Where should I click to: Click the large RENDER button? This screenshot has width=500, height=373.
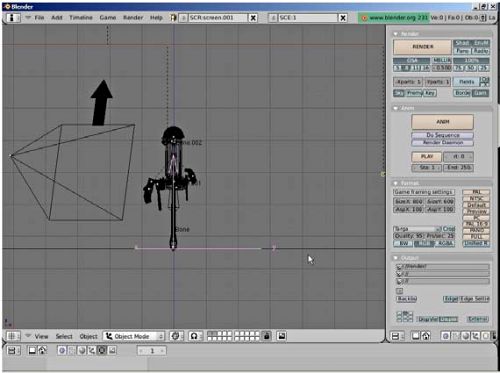(422, 47)
